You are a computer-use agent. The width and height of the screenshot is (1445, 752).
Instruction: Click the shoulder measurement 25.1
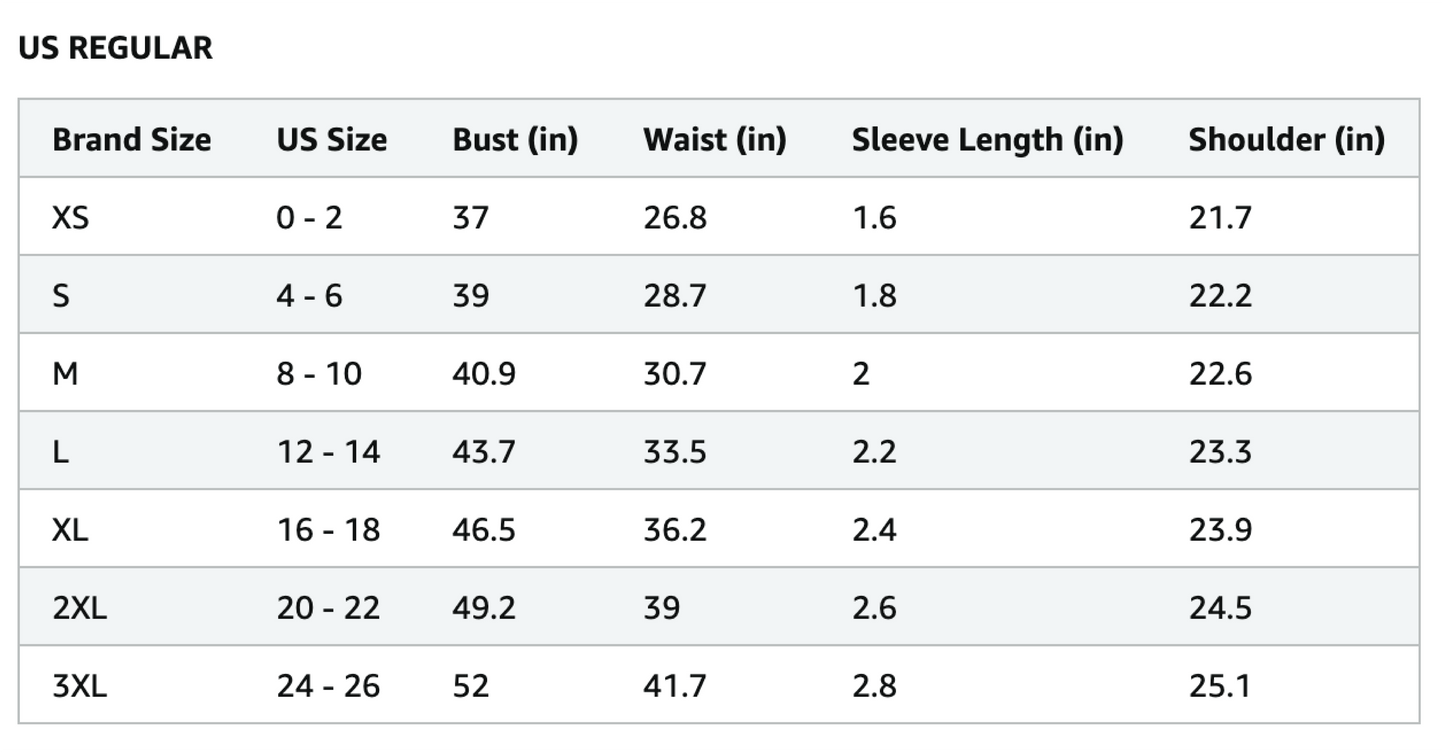pos(1220,686)
